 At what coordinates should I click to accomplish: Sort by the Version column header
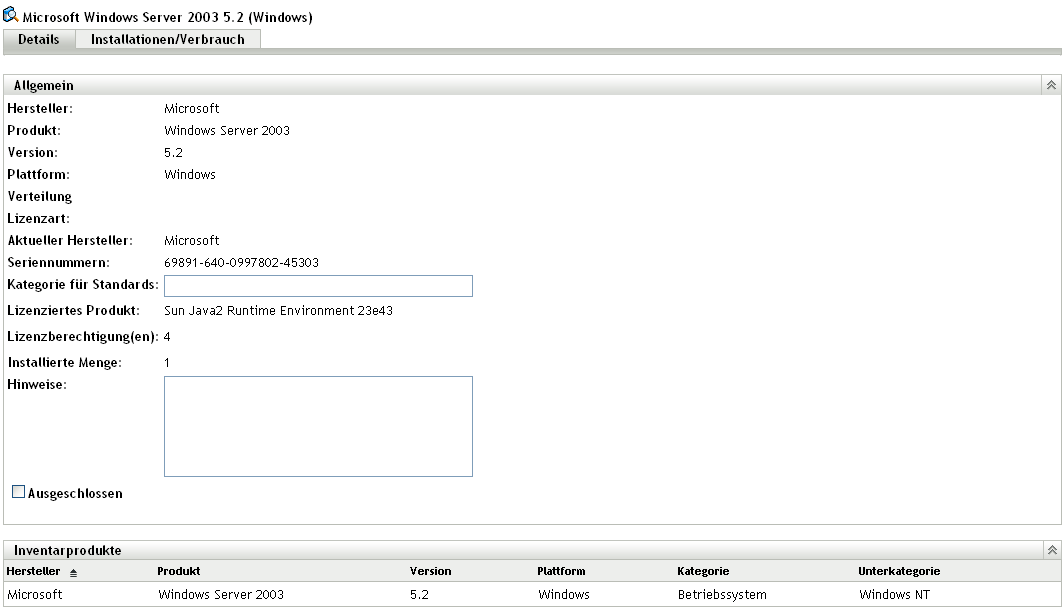pyautogui.click(x=430, y=571)
